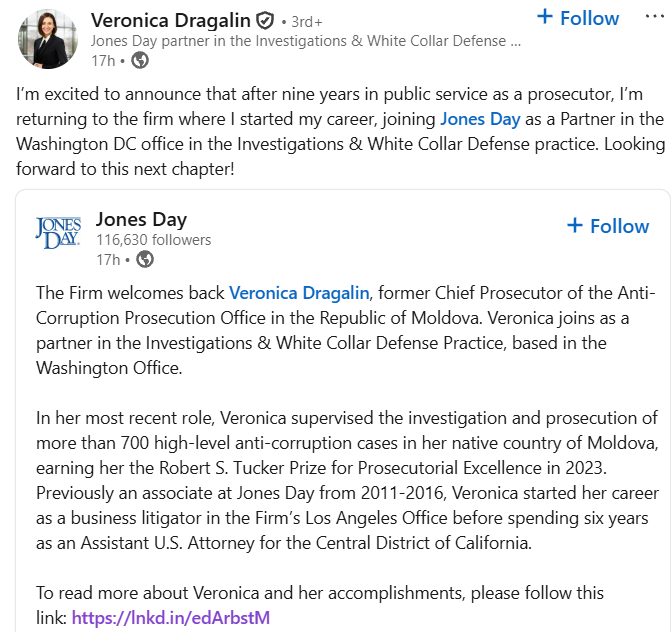Click Veronica's headline about Investigations & White Collar
The height and width of the screenshot is (632, 671).
(x=306, y=41)
